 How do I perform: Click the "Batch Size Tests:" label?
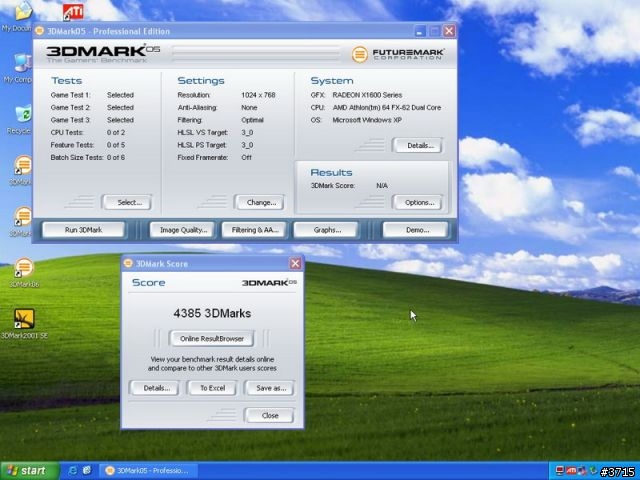77,158
